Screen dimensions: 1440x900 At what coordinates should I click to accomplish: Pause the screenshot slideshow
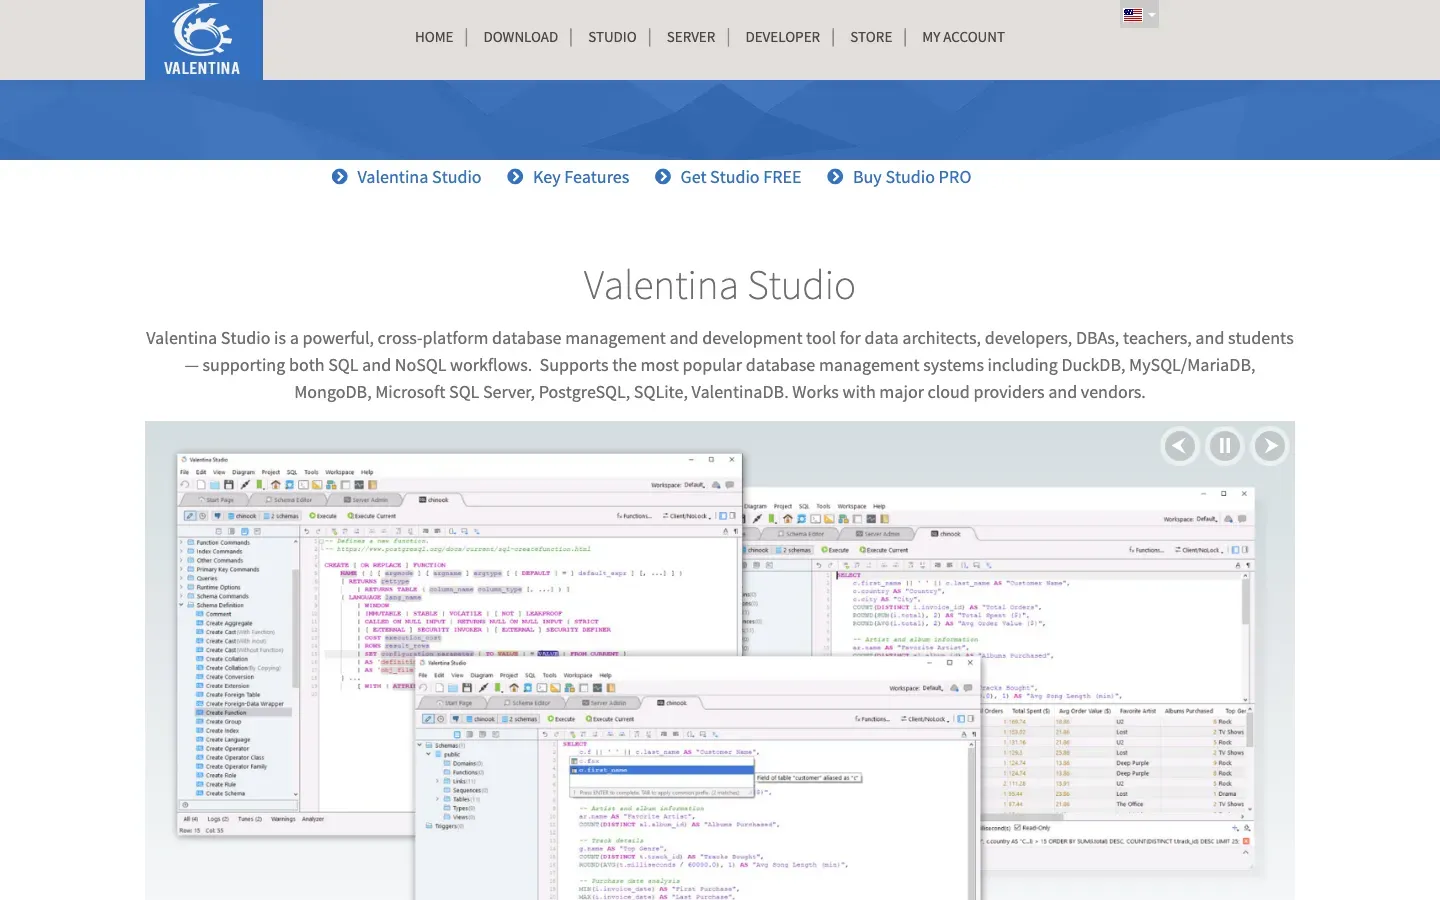tap(1225, 446)
